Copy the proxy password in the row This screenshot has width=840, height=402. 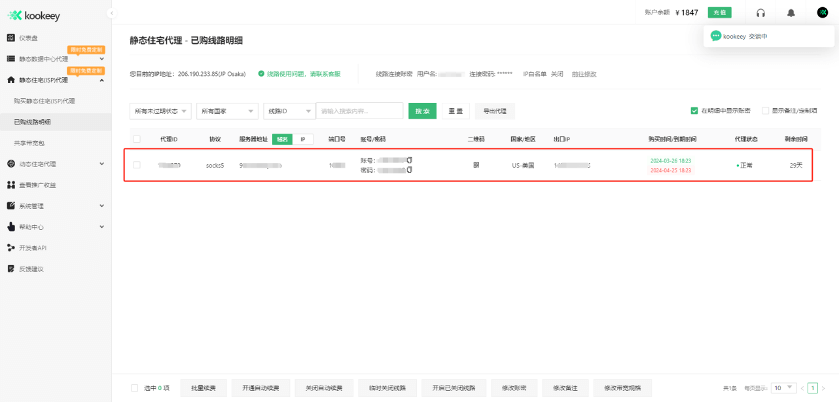point(409,169)
